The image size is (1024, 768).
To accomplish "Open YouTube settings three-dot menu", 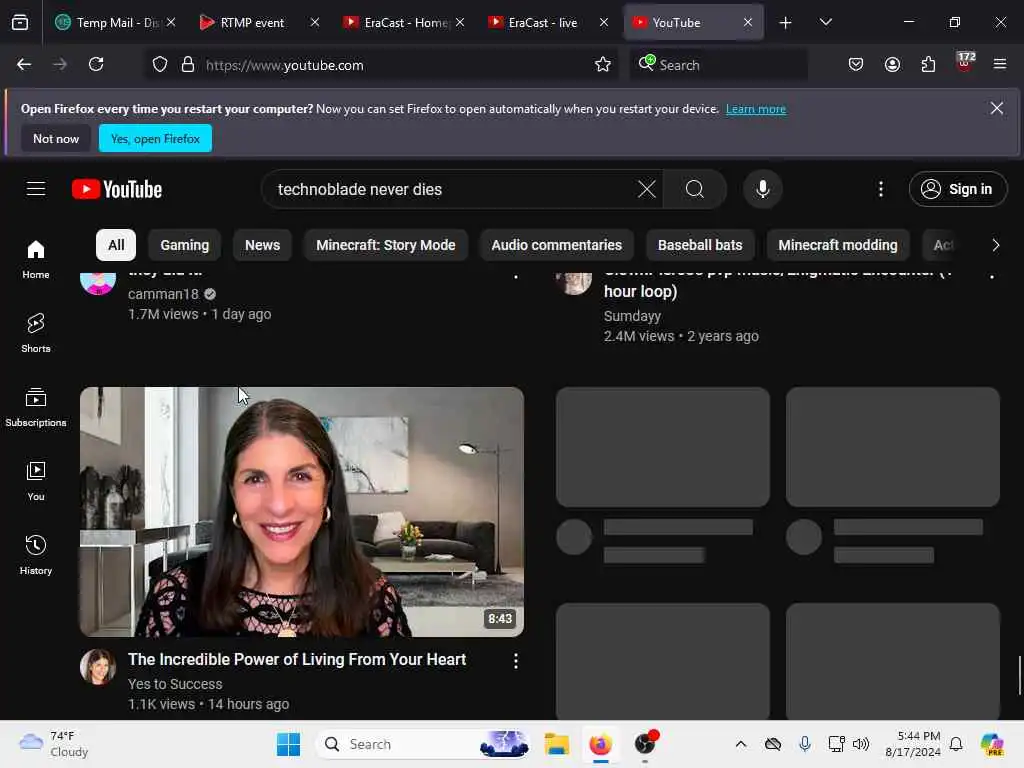I will pyautogui.click(x=881, y=189).
